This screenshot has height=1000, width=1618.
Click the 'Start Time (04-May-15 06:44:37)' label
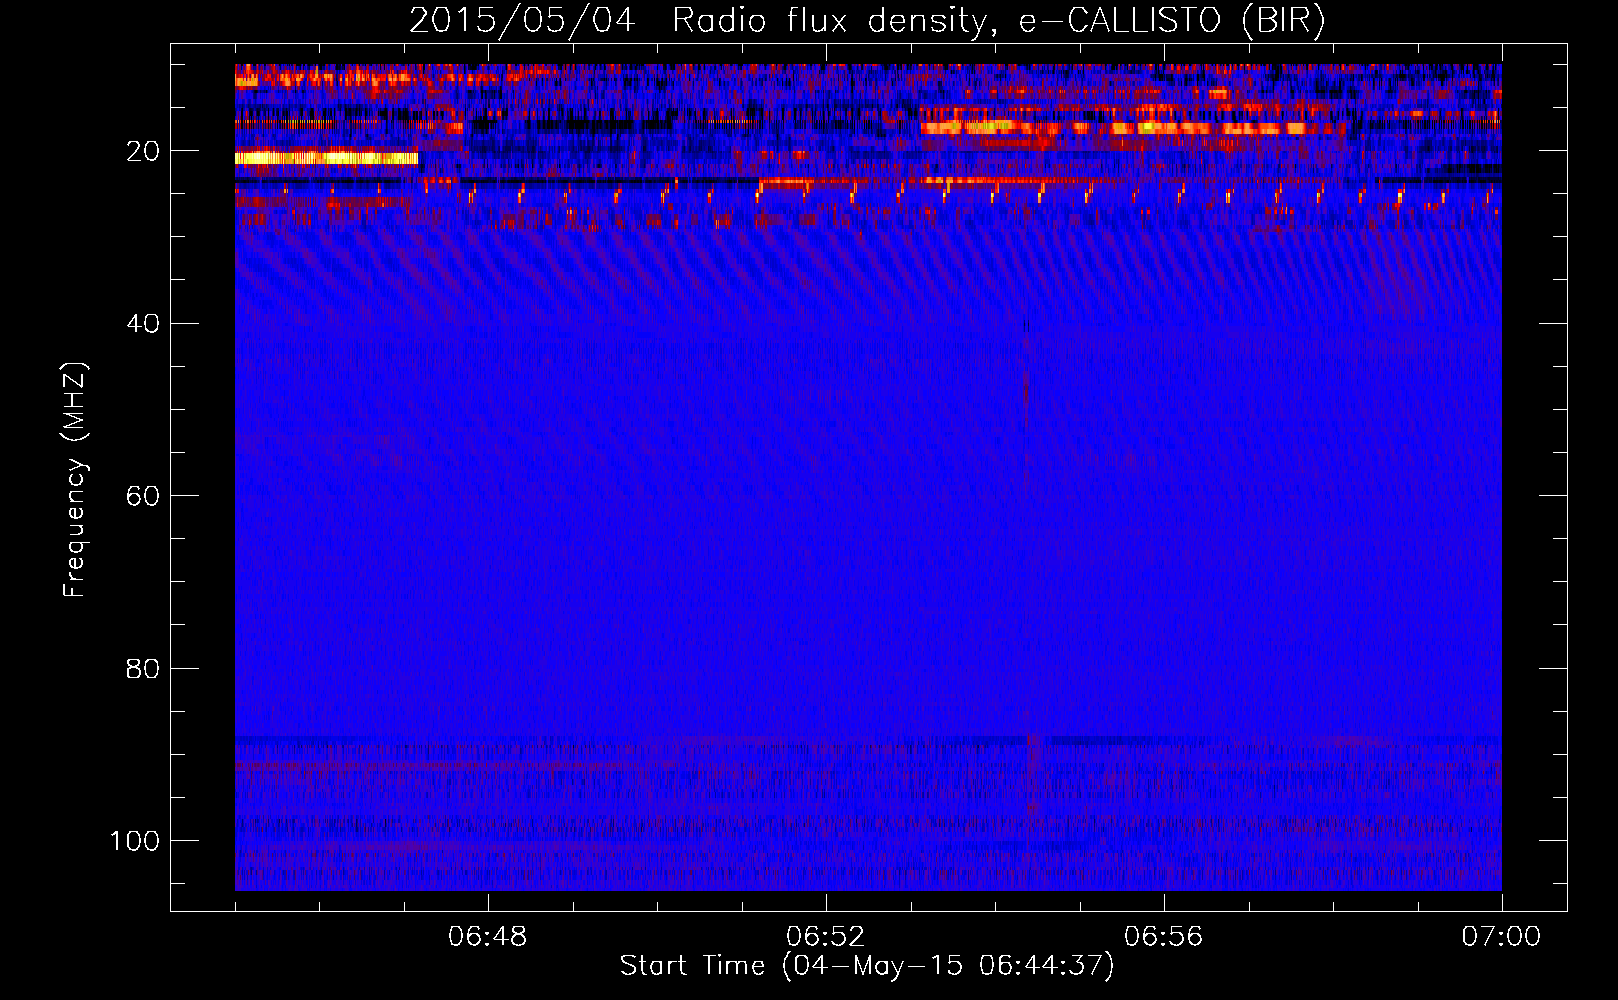click(x=866, y=965)
